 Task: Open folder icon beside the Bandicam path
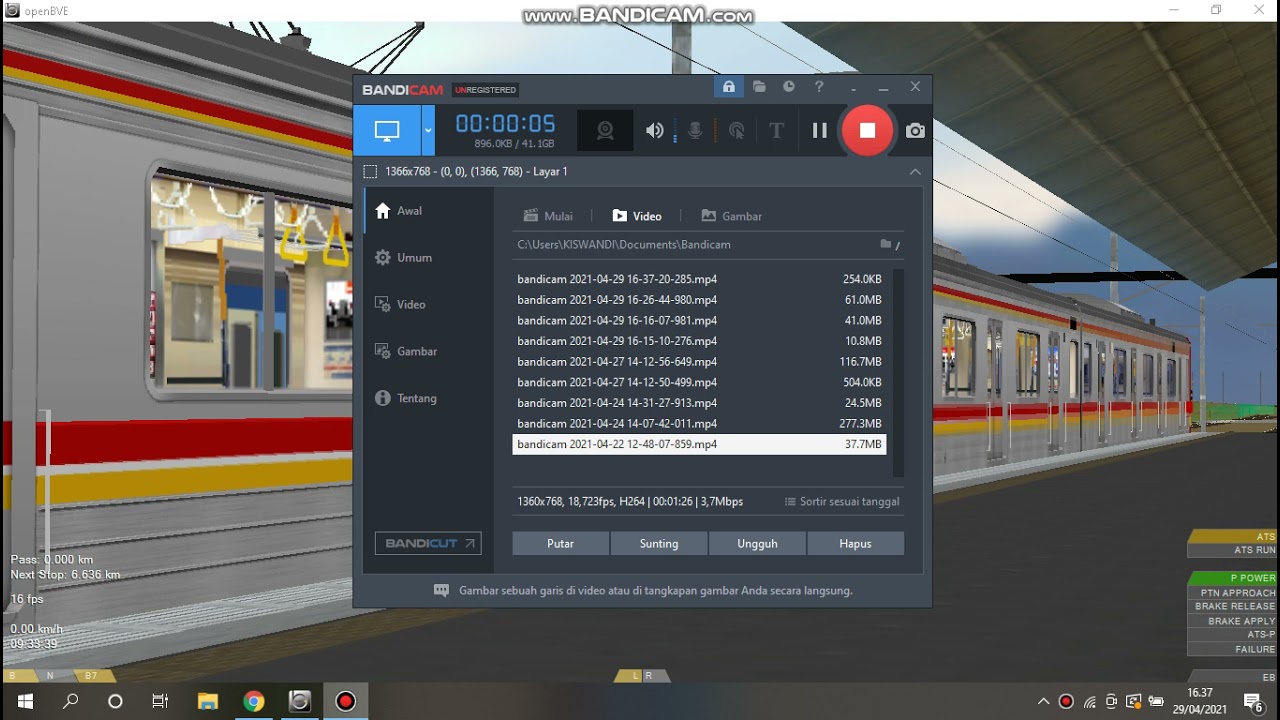885,244
